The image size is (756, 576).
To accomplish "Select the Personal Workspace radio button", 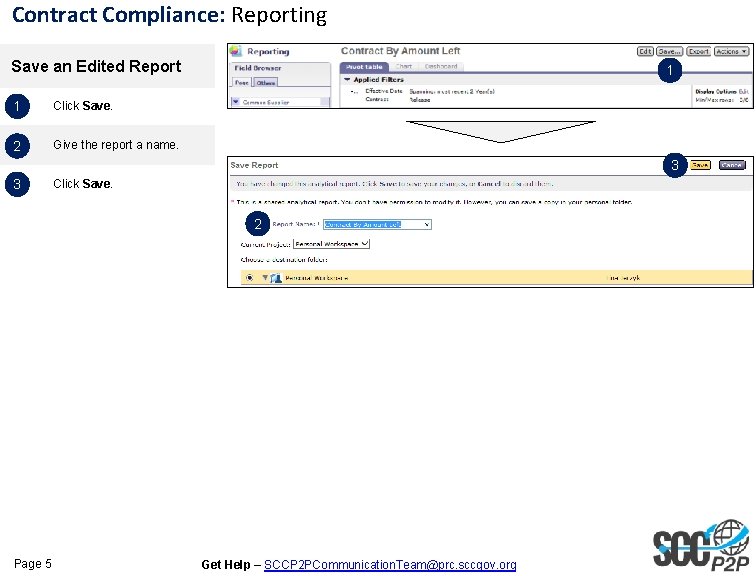I will tap(249, 278).
